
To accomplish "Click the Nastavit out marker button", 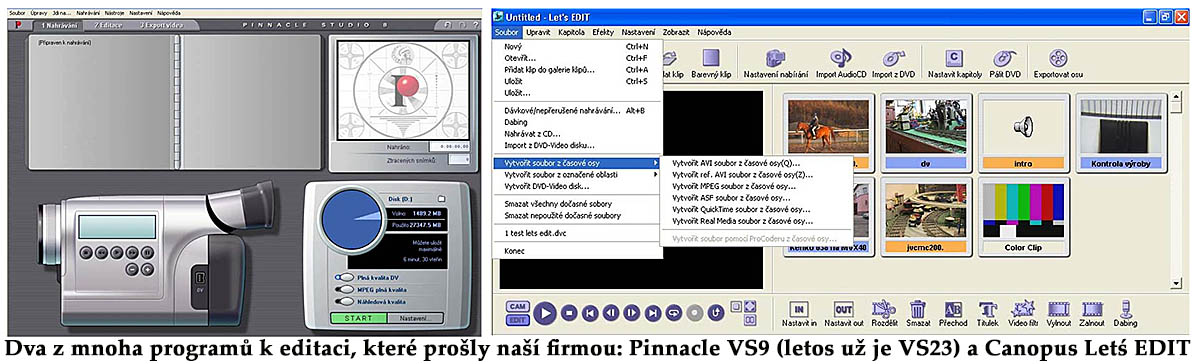I will pos(844,313).
